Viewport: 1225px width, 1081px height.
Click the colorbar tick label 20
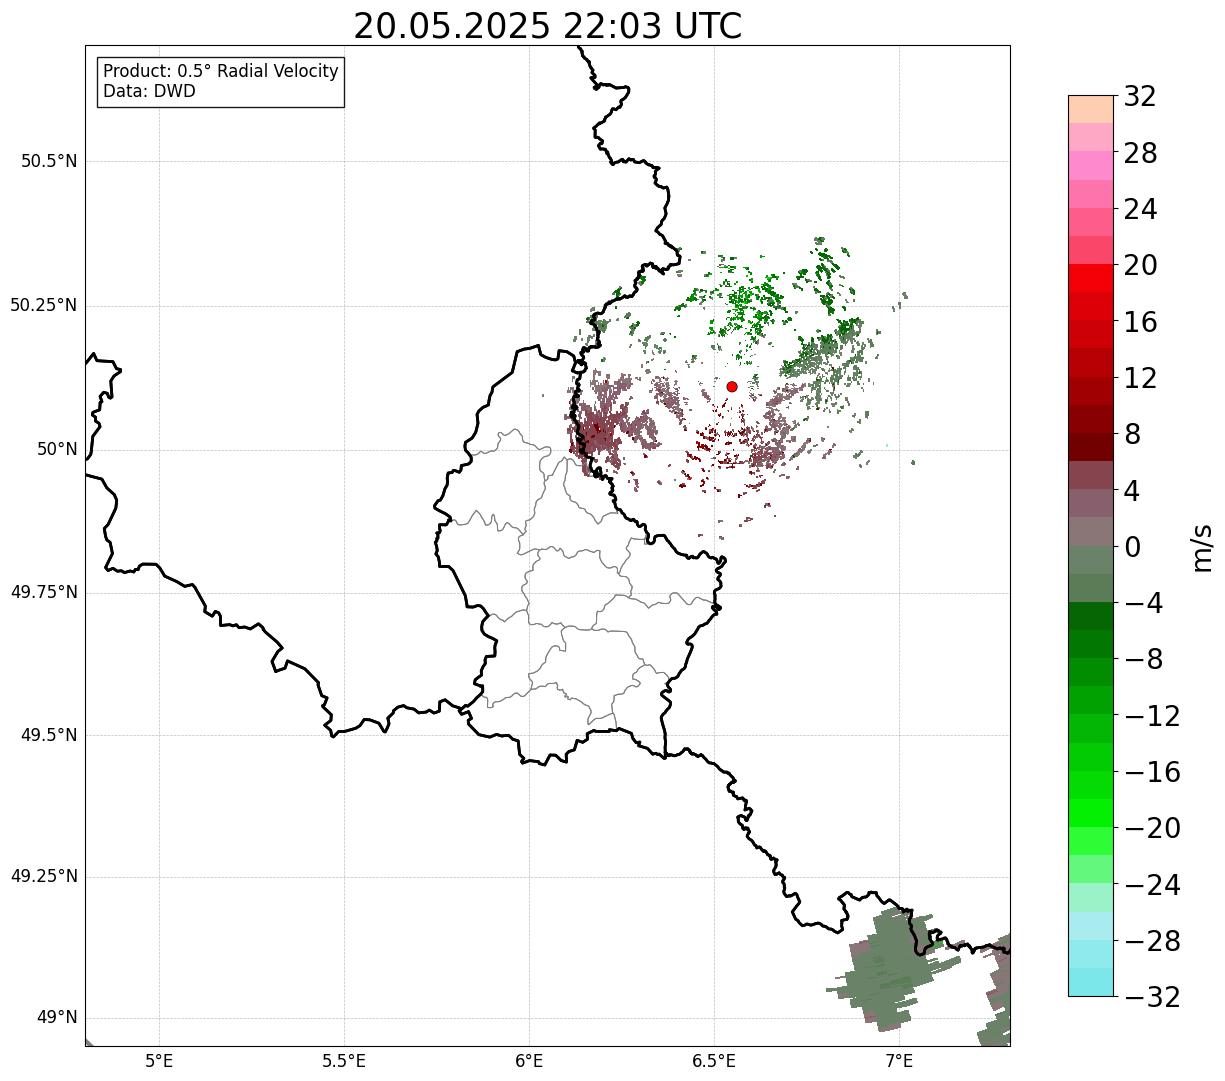(x=1140, y=266)
